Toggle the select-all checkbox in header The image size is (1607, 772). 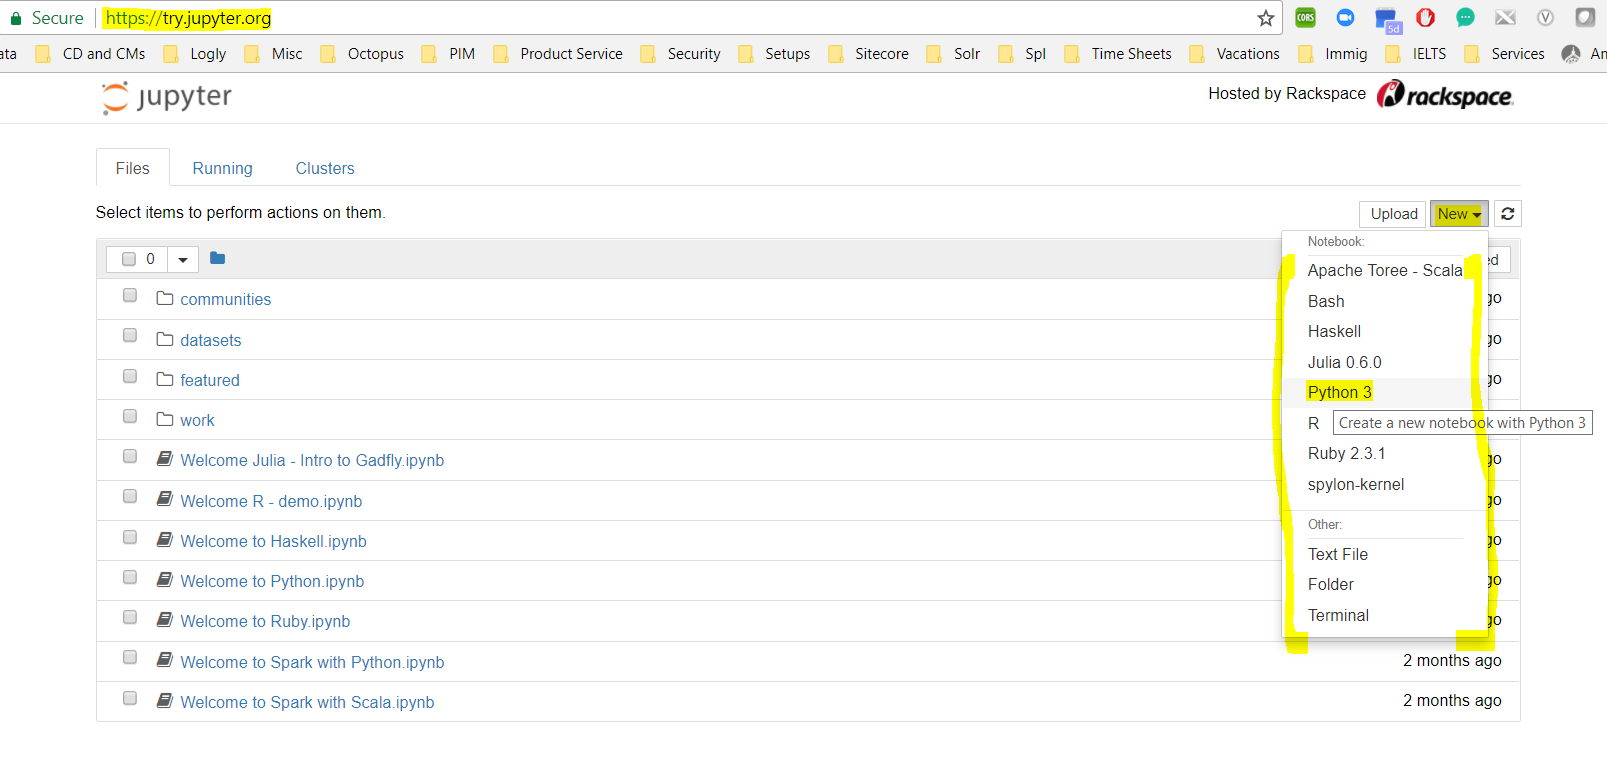129,259
